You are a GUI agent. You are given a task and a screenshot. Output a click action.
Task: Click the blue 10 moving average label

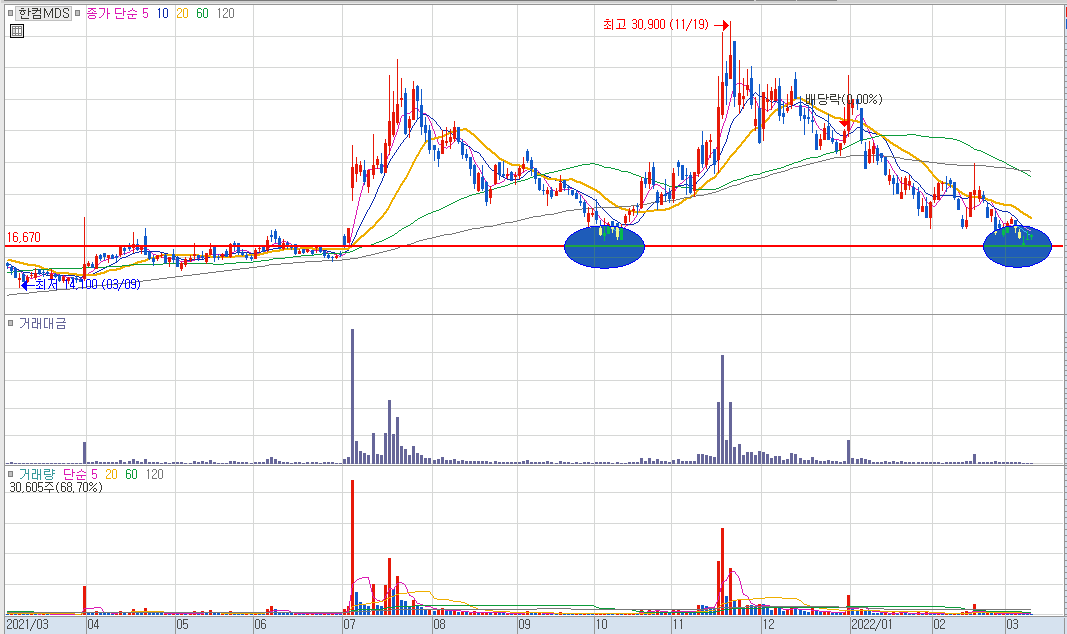(163, 13)
